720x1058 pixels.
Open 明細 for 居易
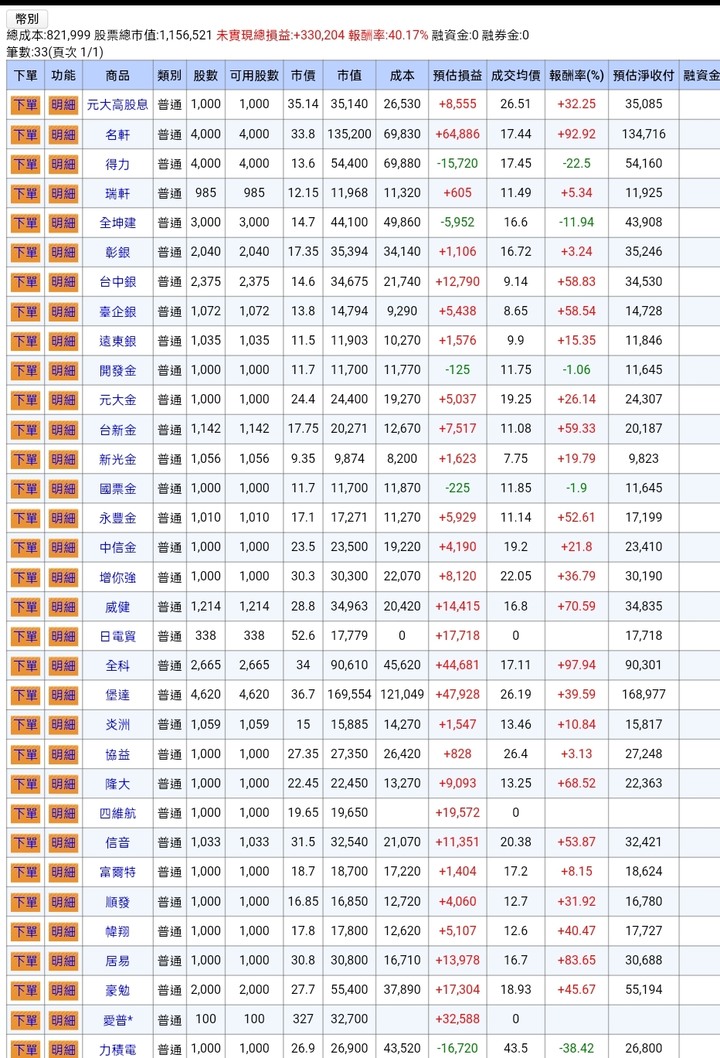coord(63,961)
